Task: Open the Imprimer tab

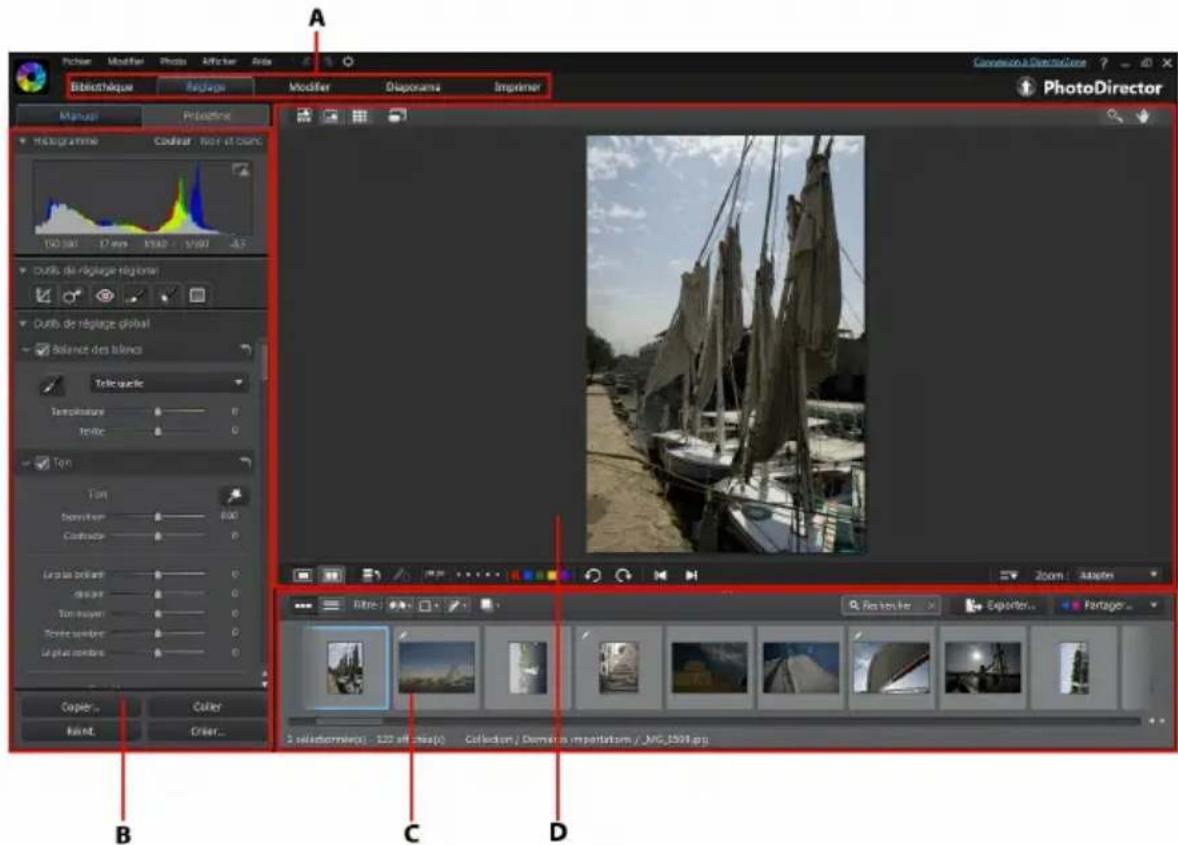Action: 517,87
